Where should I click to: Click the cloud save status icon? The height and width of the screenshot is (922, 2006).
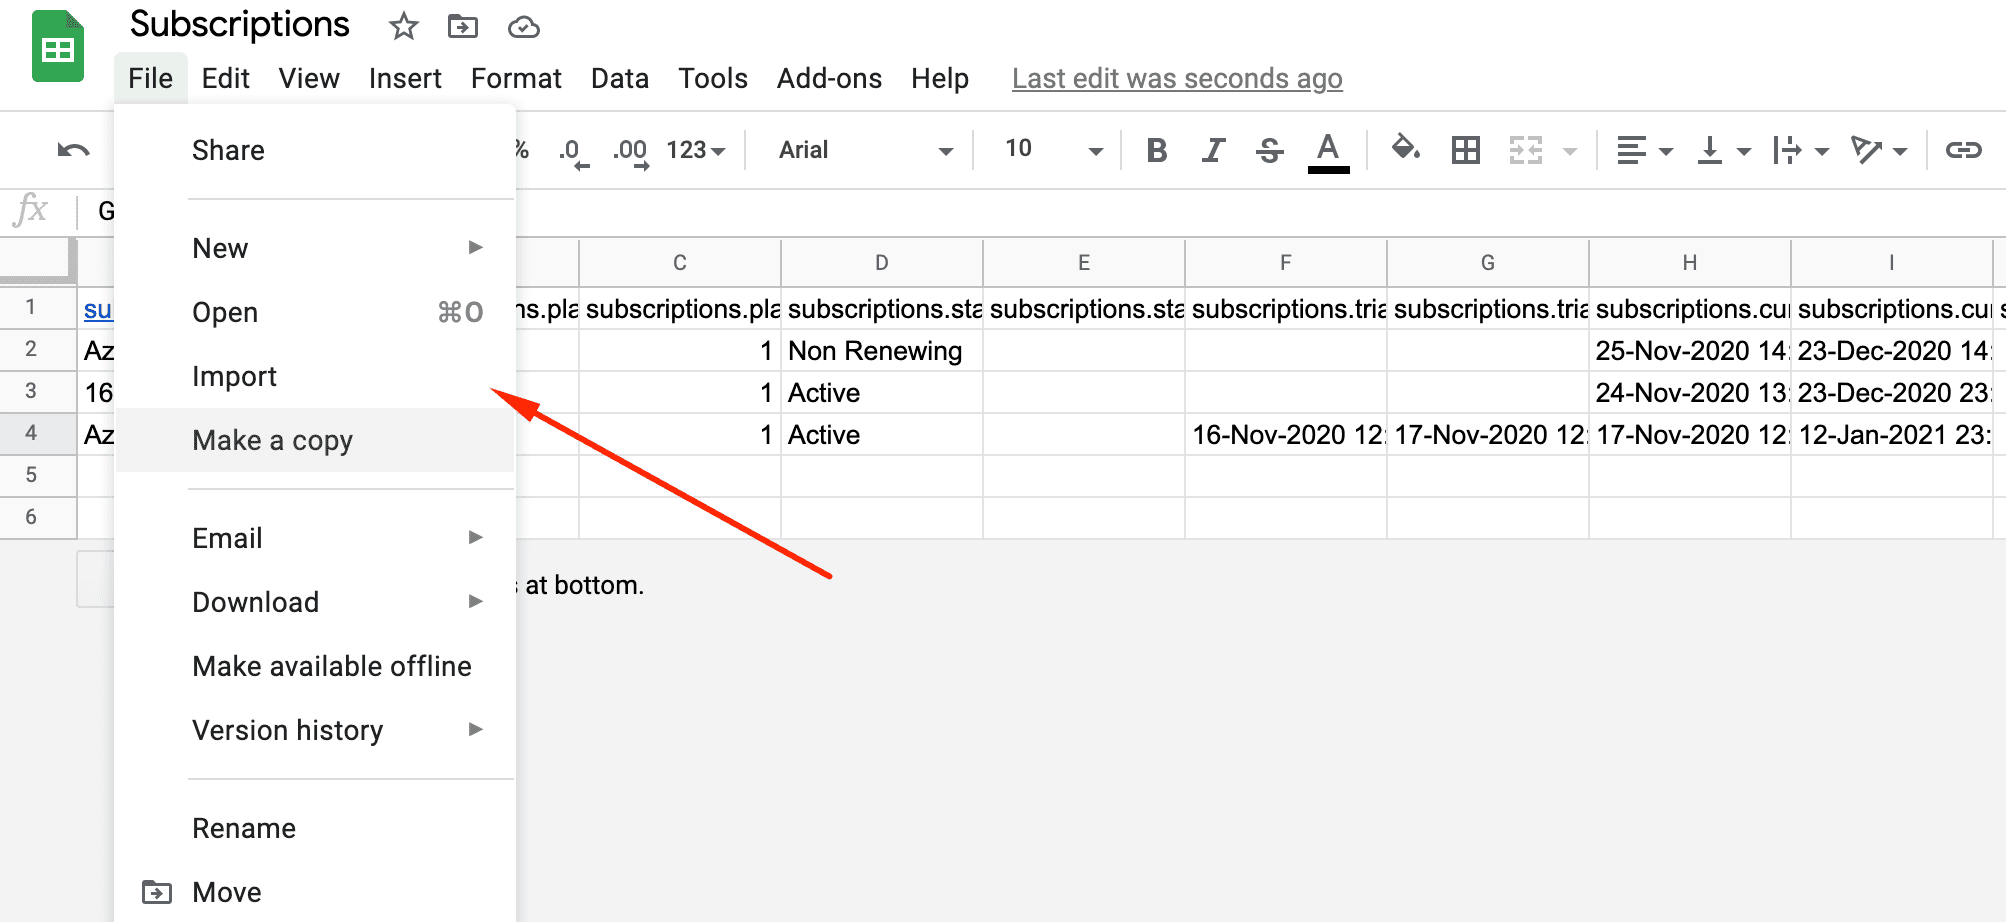(523, 27)
